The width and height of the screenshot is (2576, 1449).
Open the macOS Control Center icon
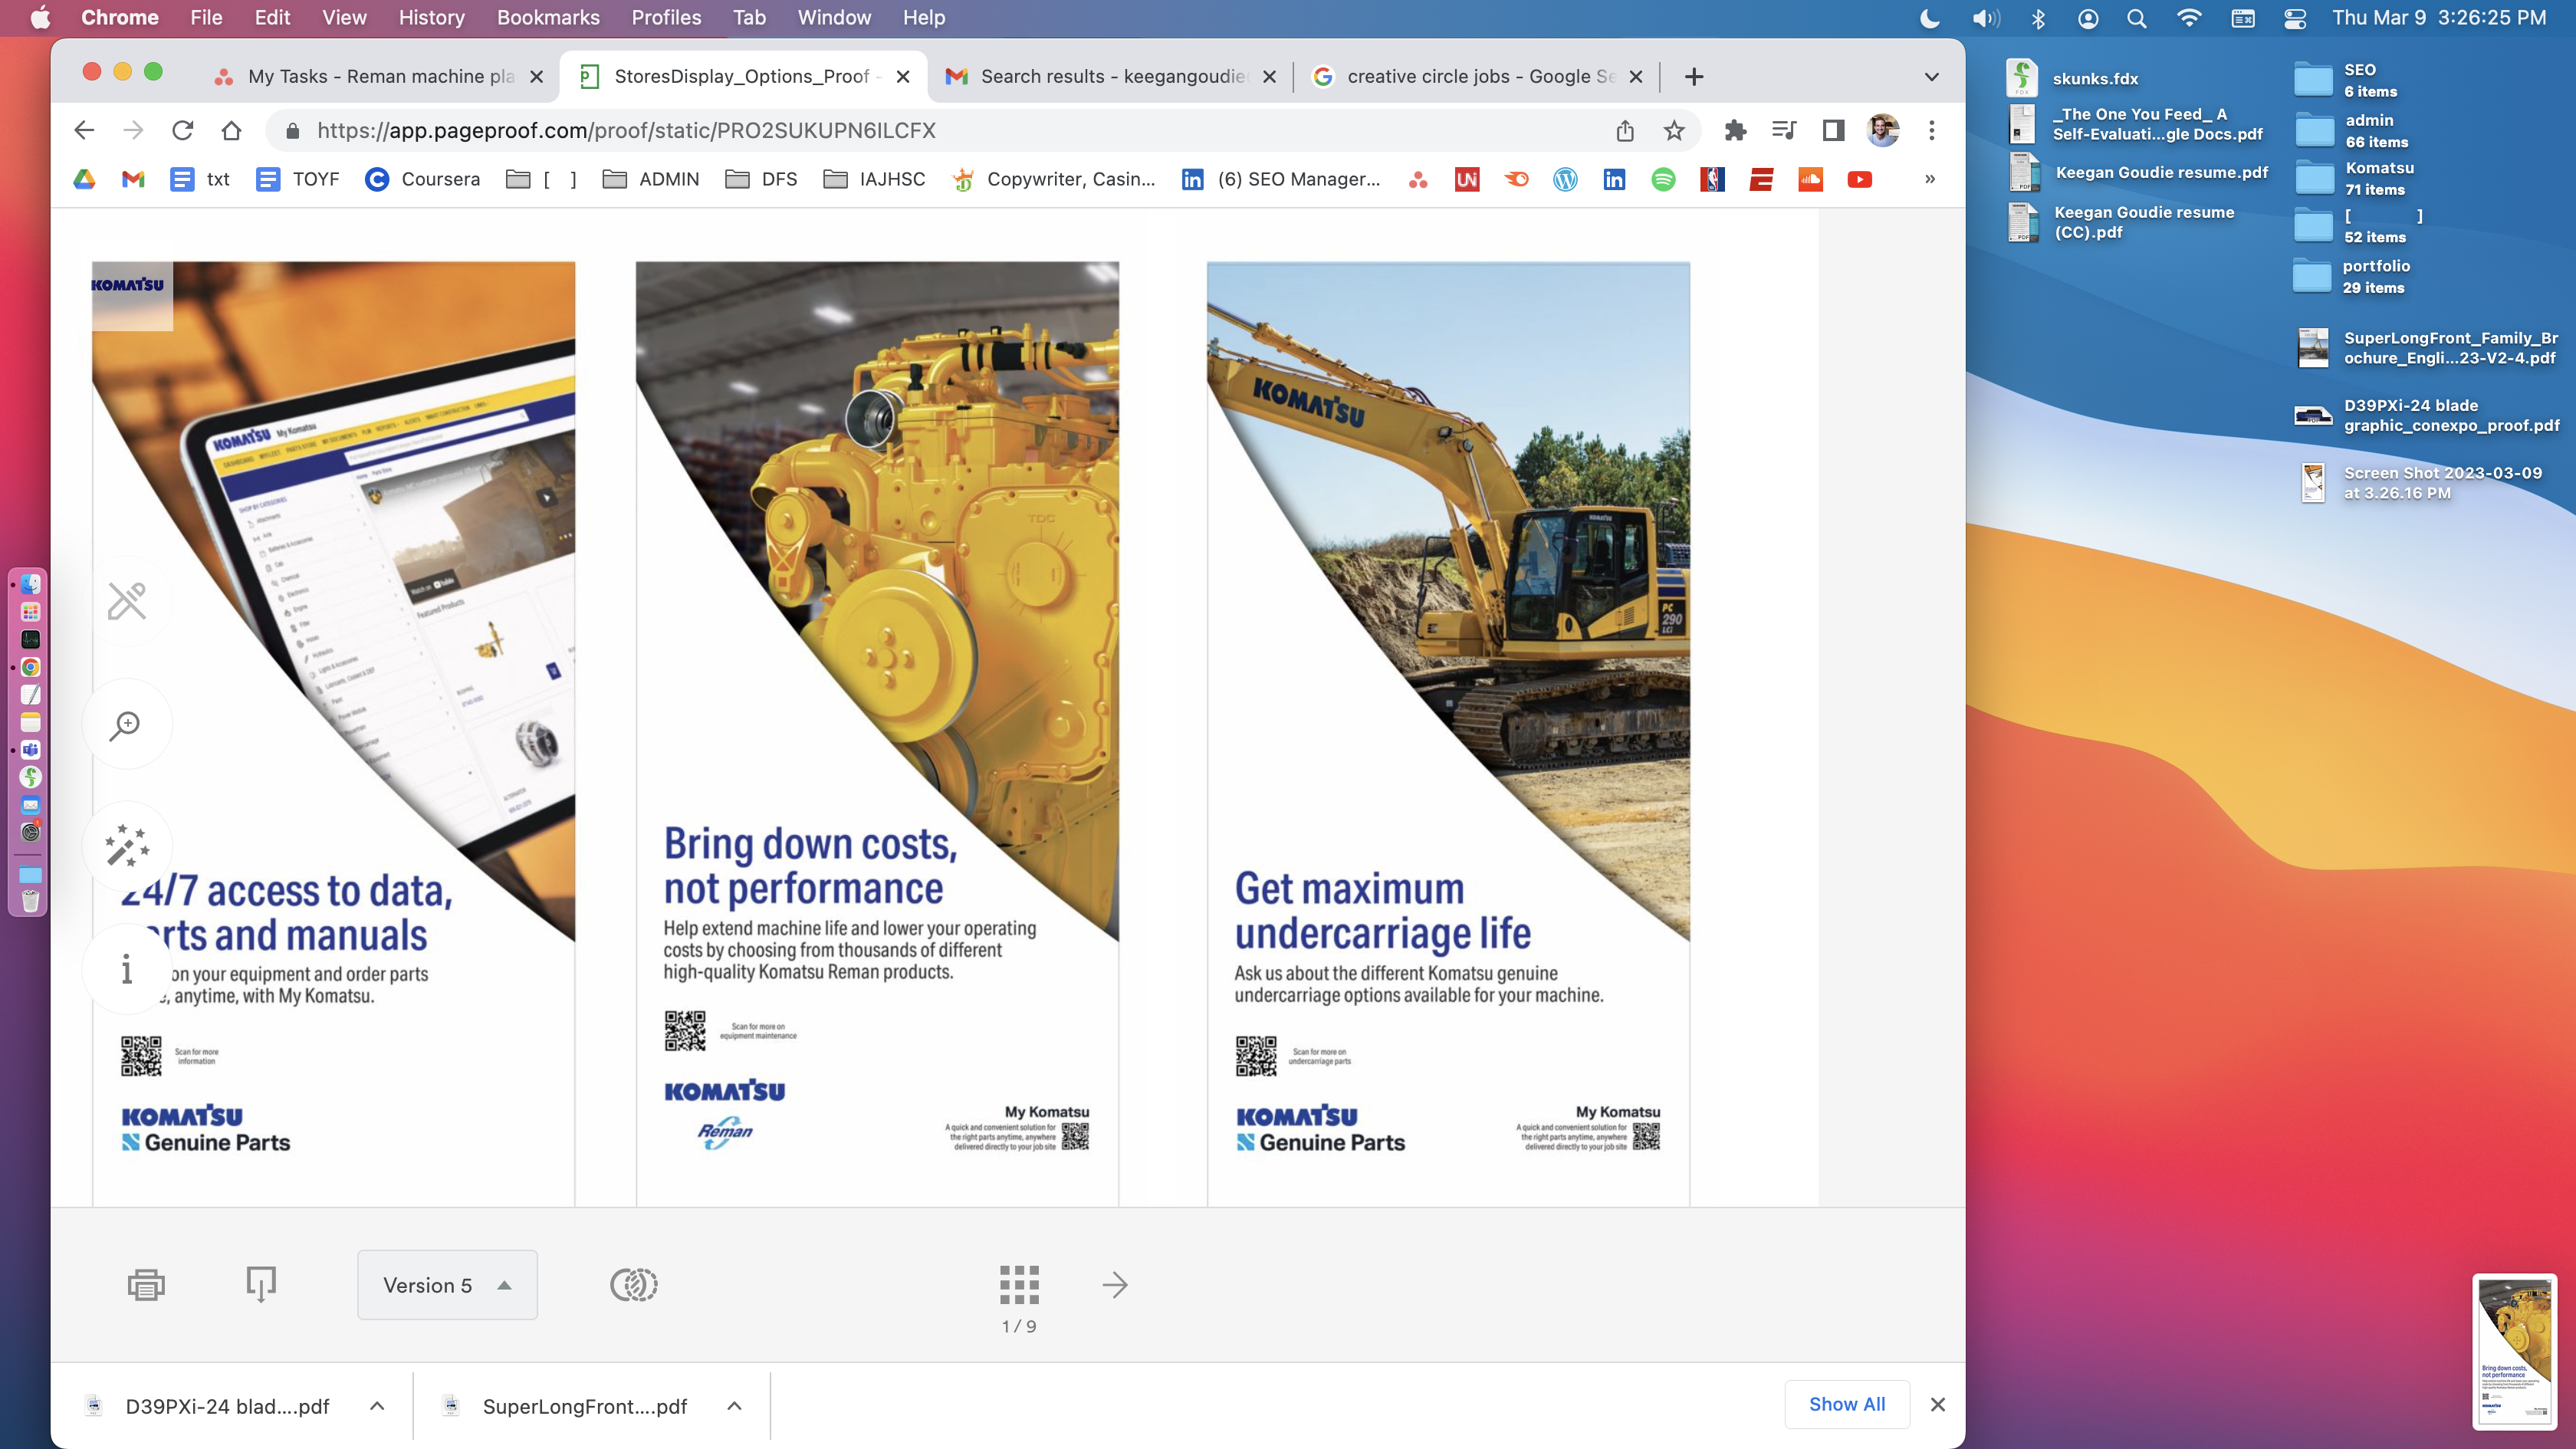(2295, 18)
